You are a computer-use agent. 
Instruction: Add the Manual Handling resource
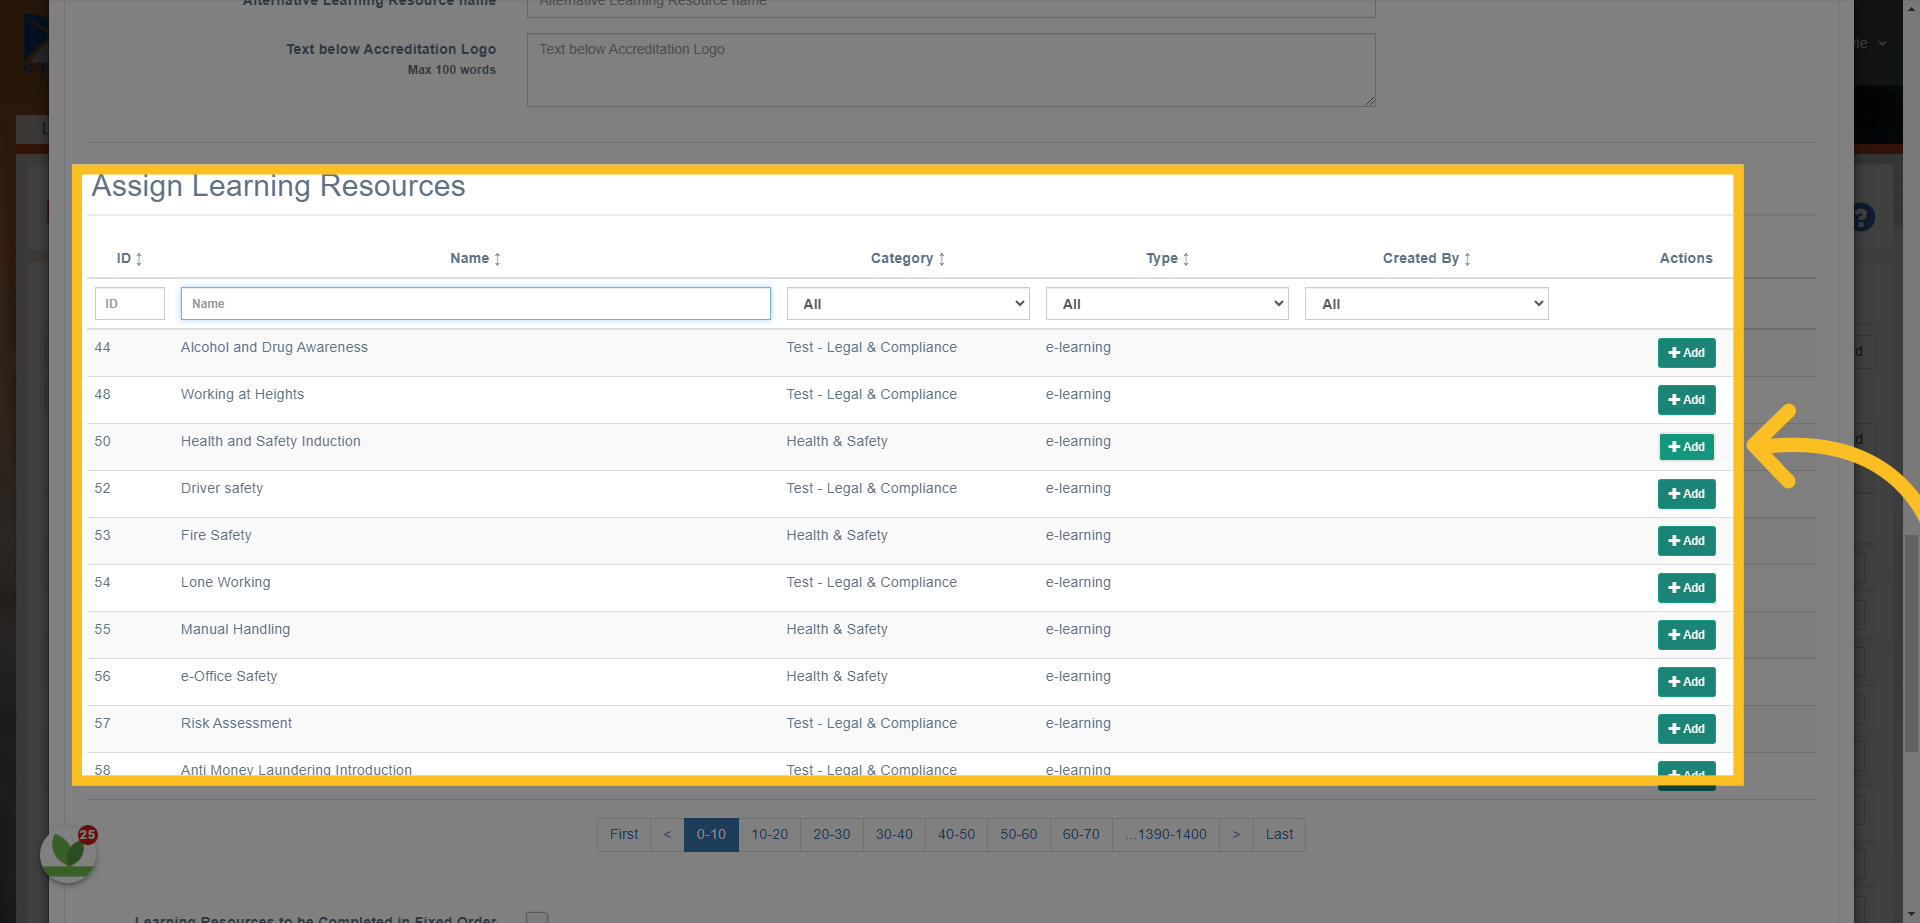click(x=1686, y=635)
